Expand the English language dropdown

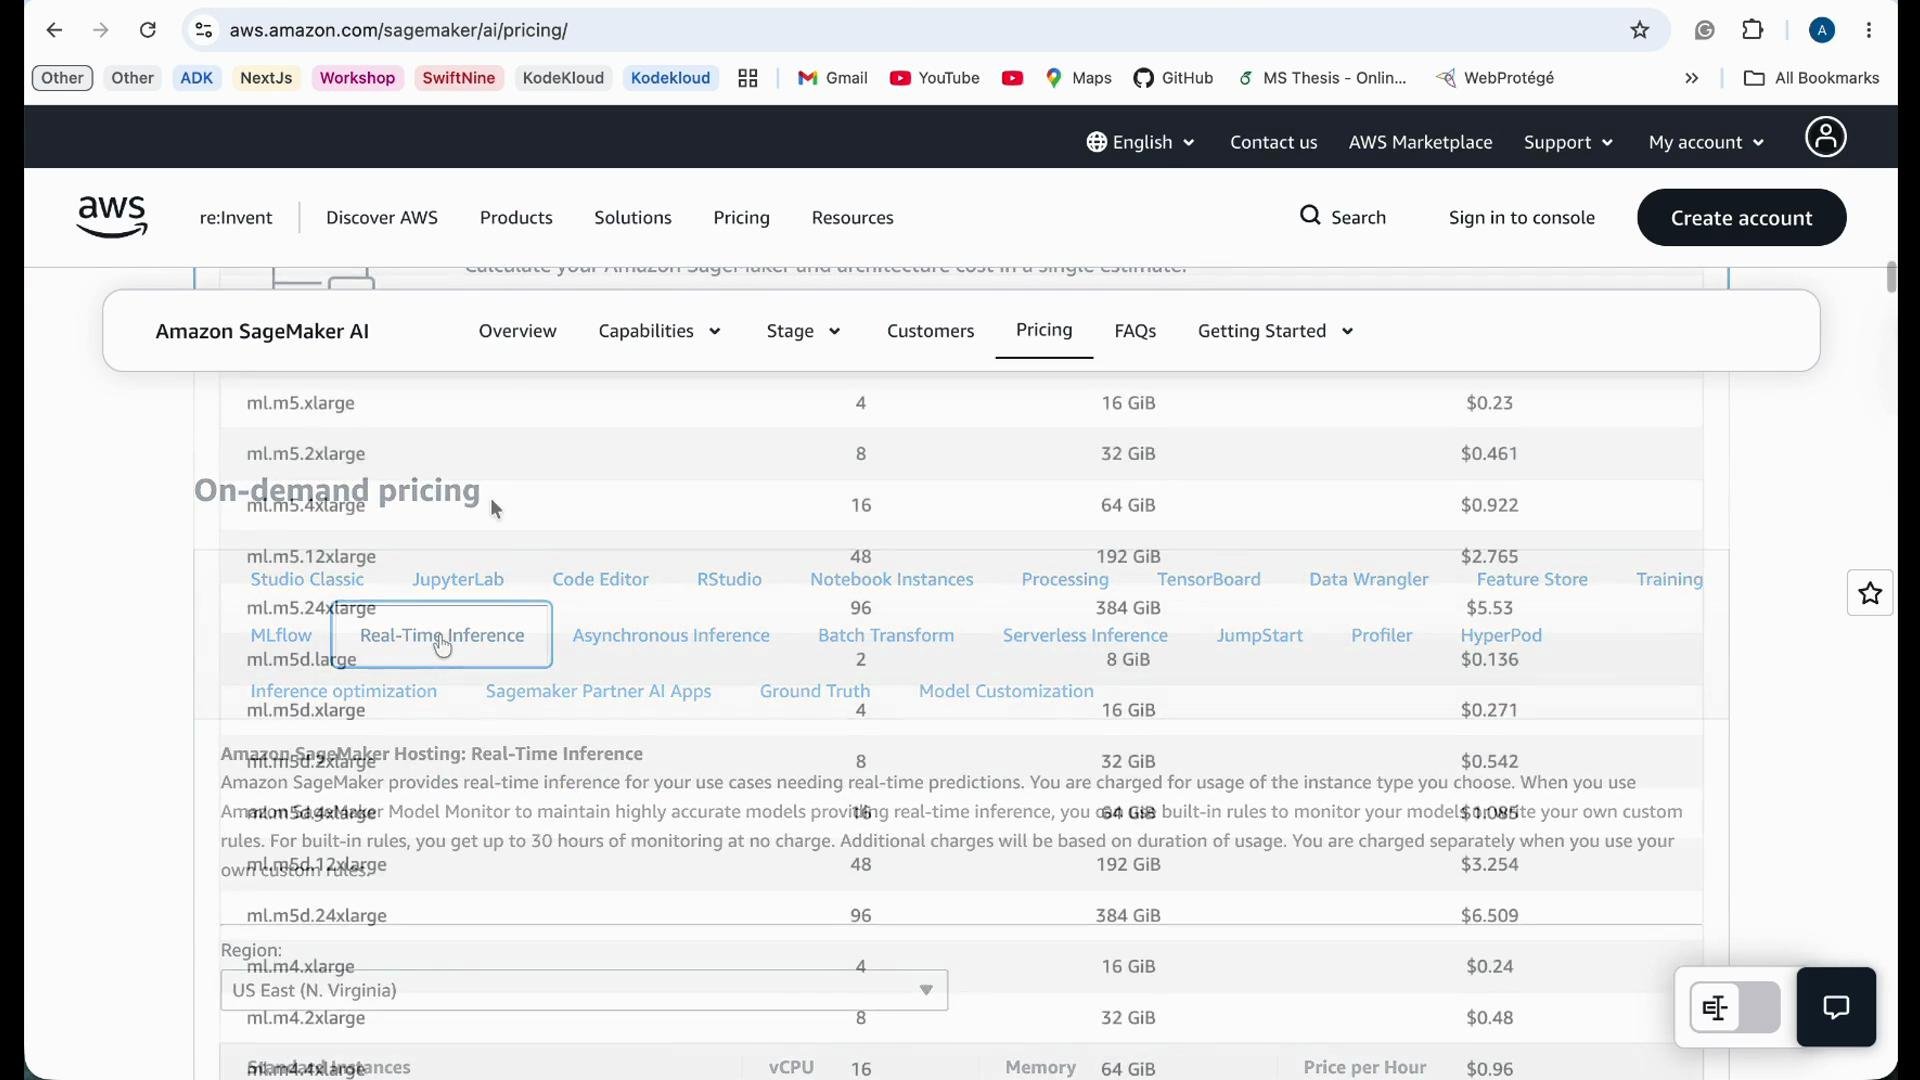(x=1141, y=143)
